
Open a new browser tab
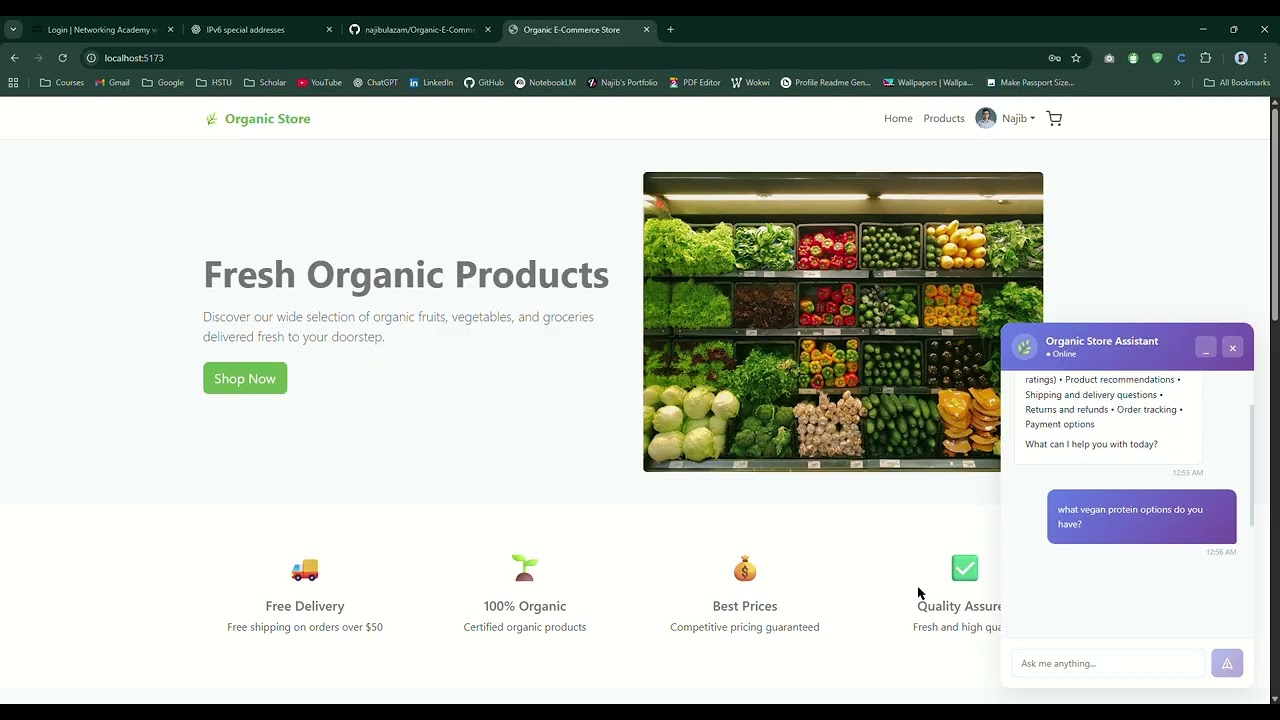[670, 29]
